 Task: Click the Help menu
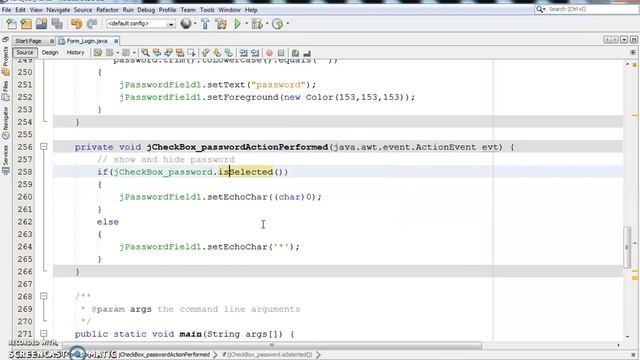click(251, 10)
